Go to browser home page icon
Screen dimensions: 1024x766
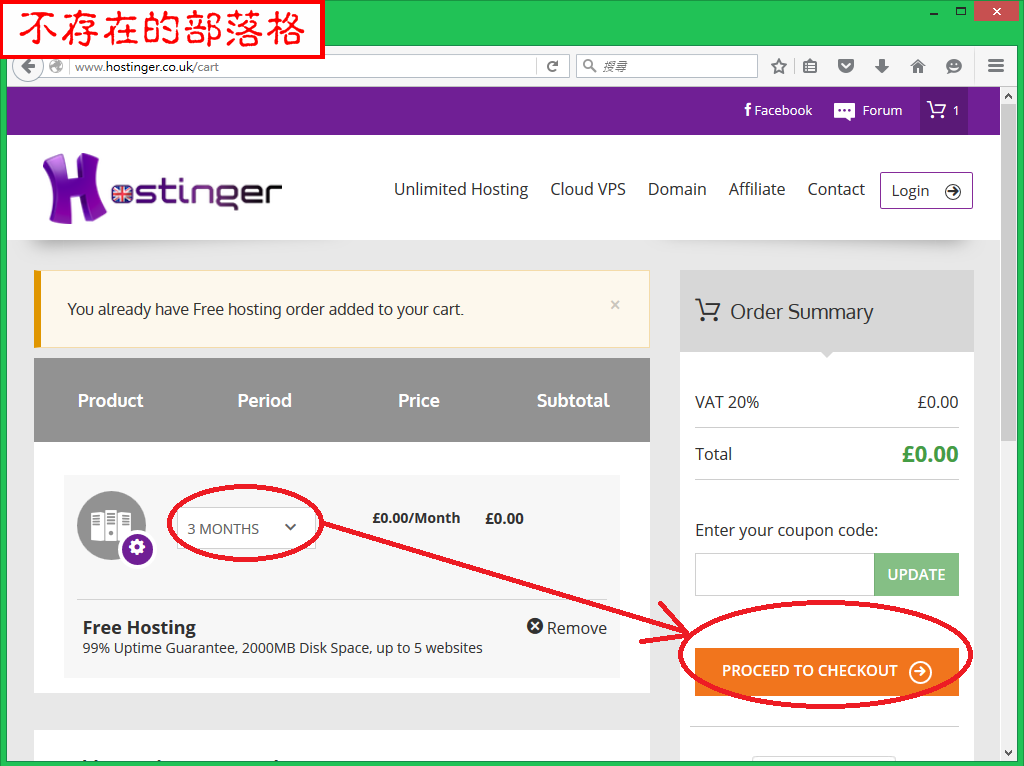[x=918, y=66]
